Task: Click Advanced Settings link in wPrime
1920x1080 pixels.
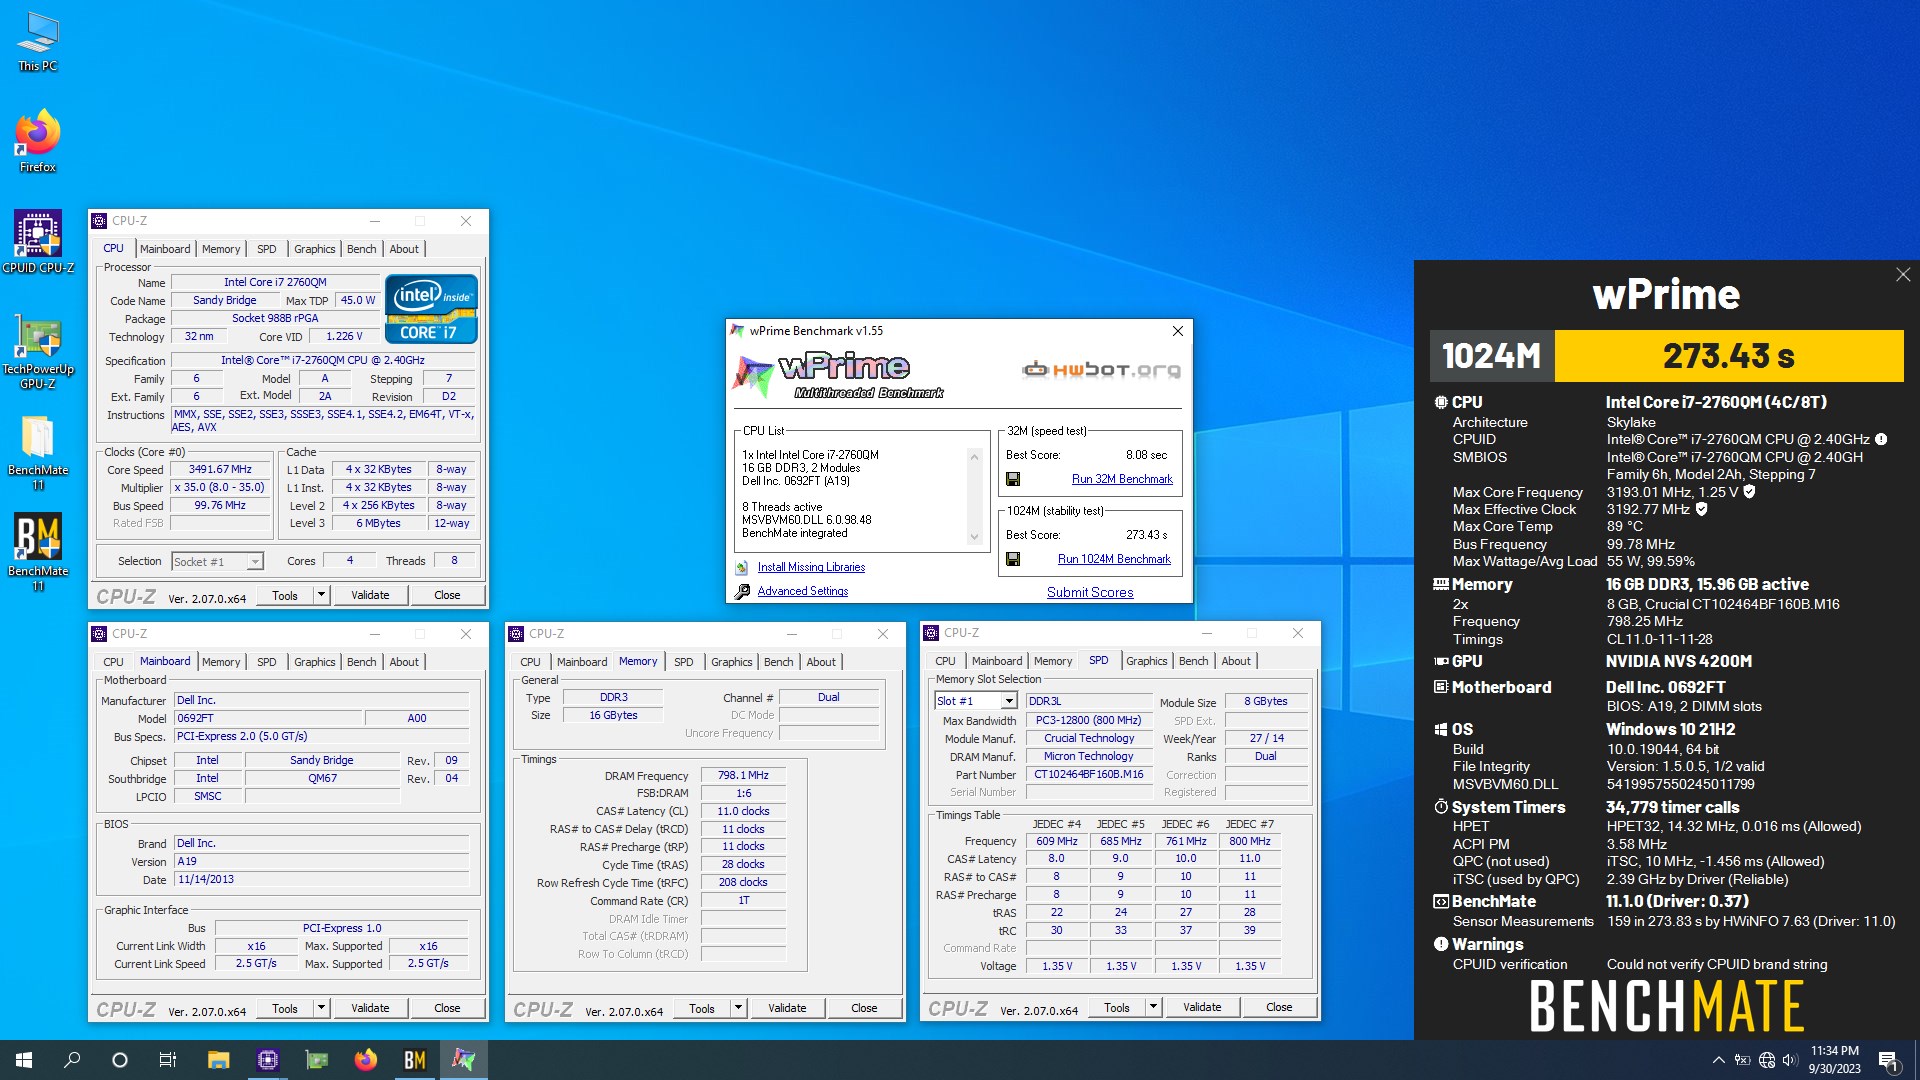Action: [803, 591]
